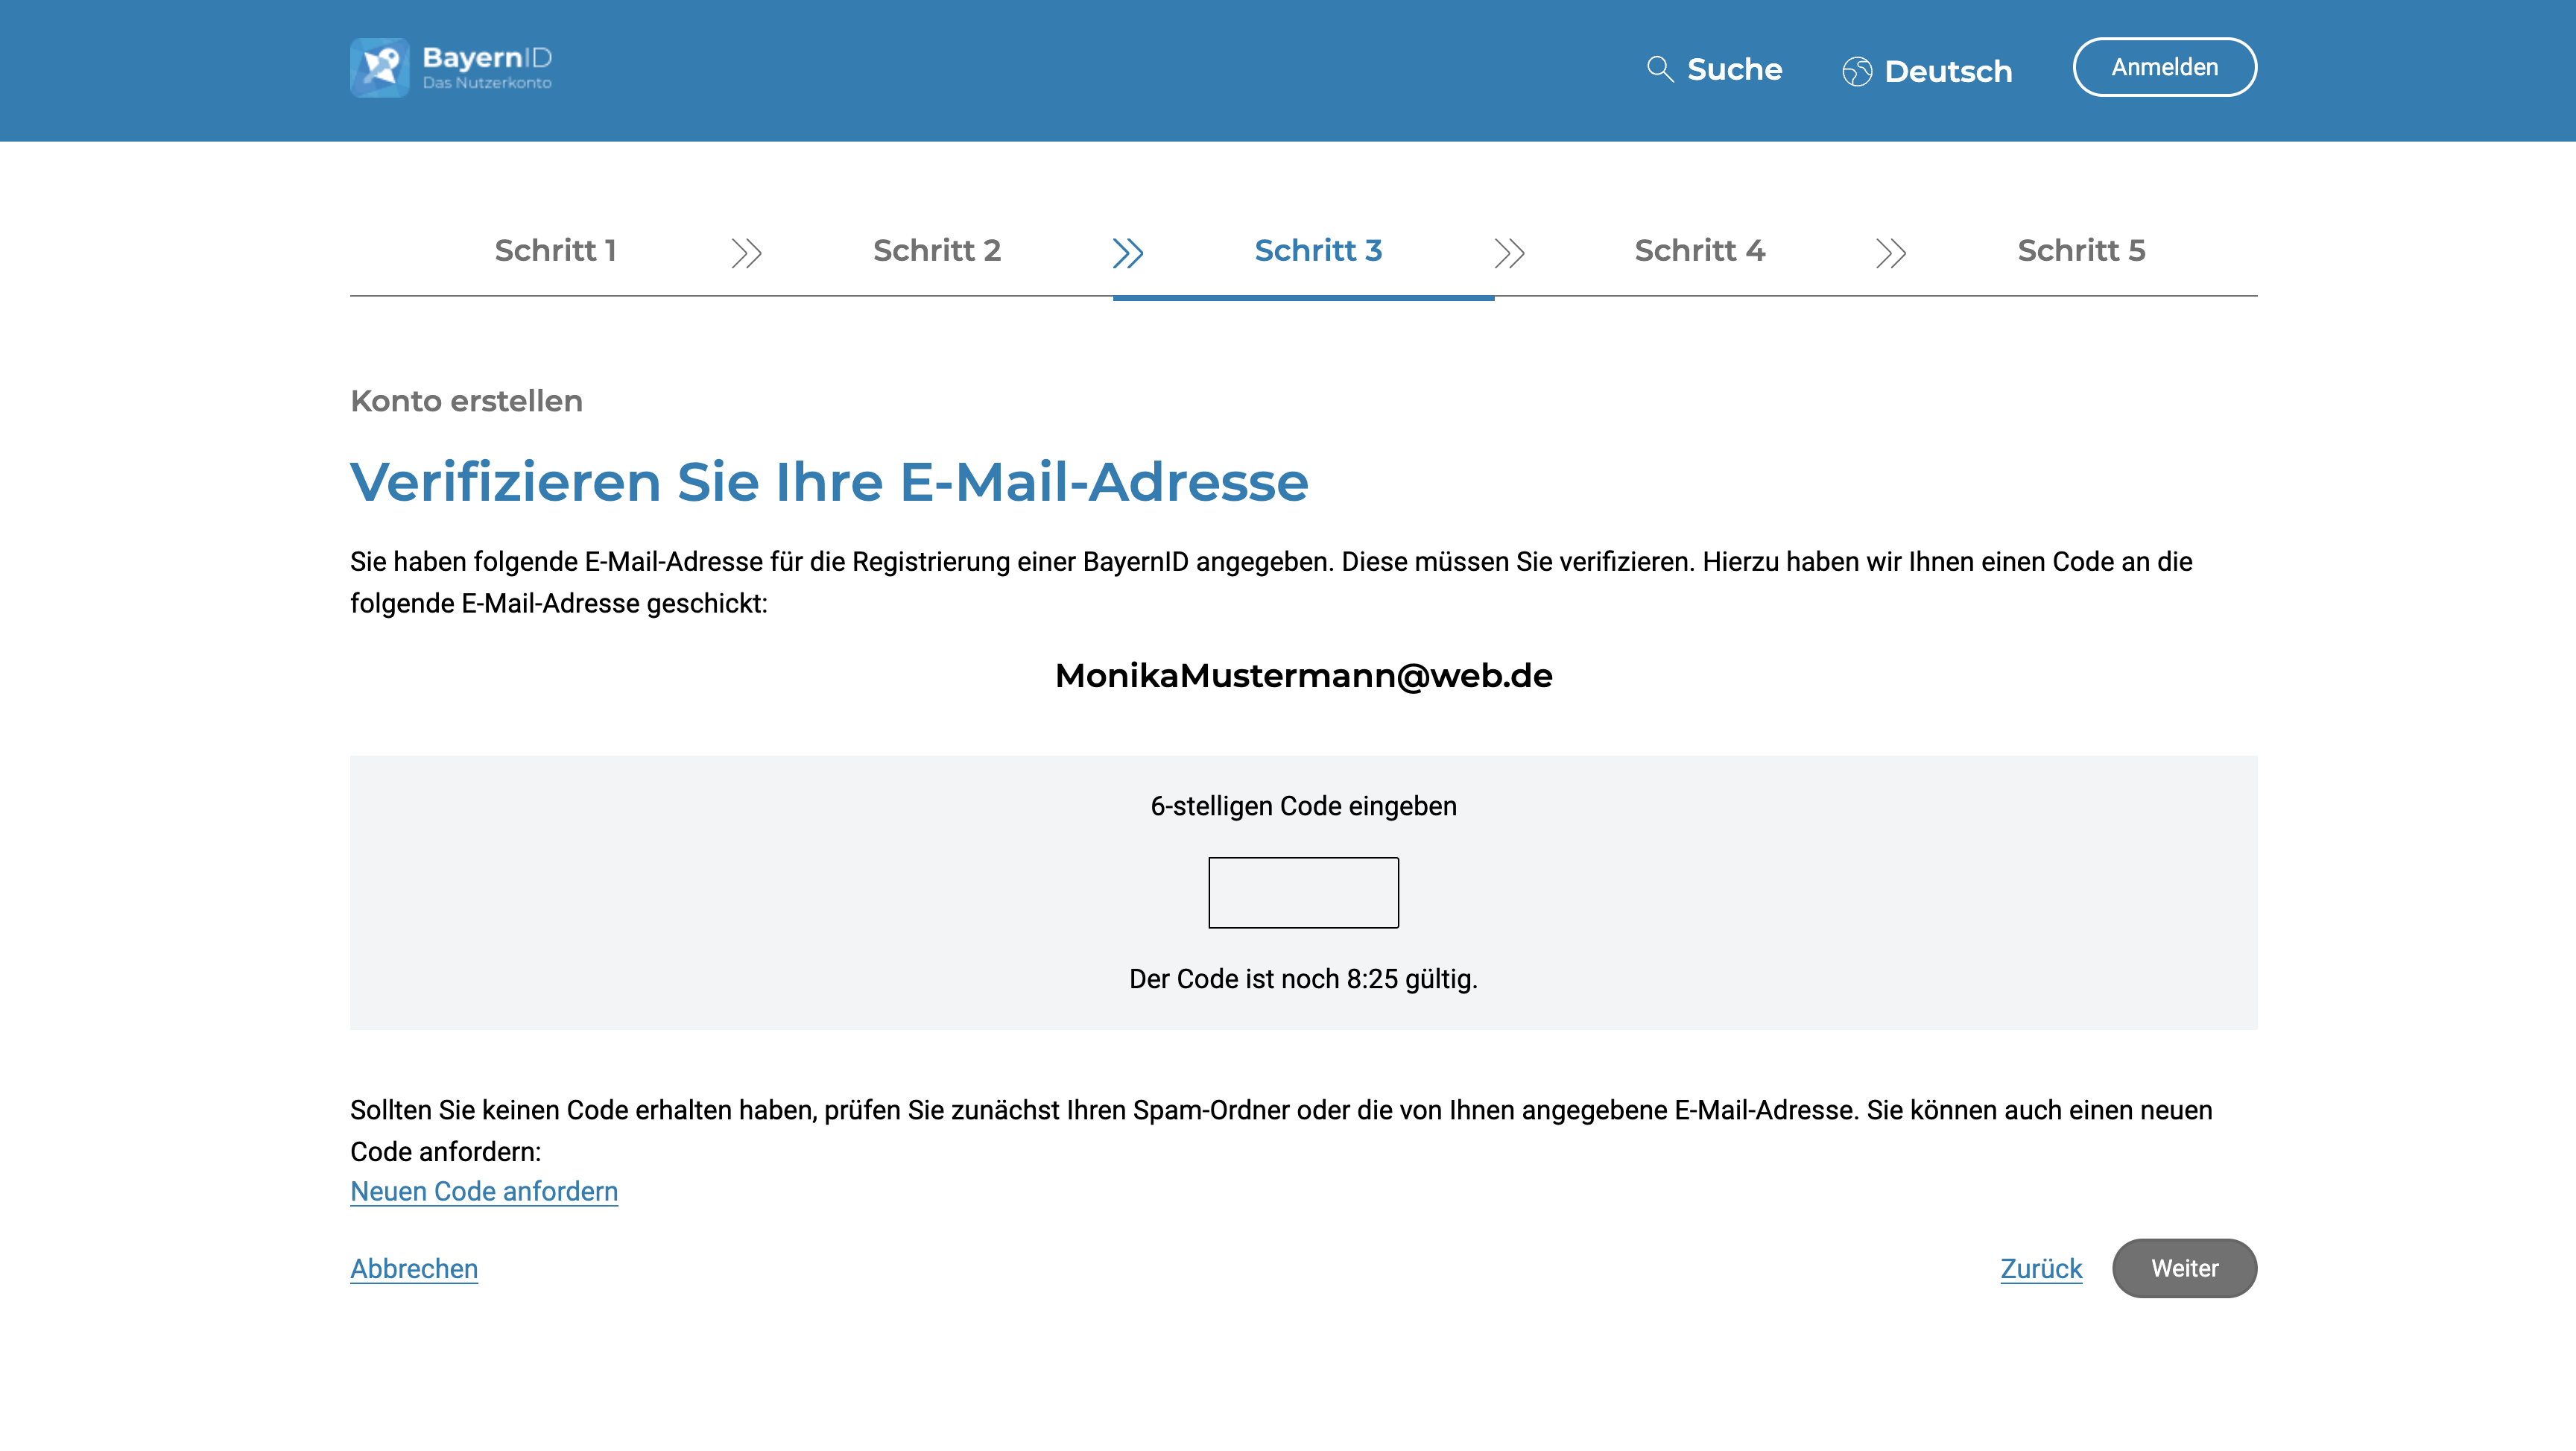Viewport: 2576px width, 1451px height.
Task: Go to Schritt 1 tab
Action: (x=555, y=250)
